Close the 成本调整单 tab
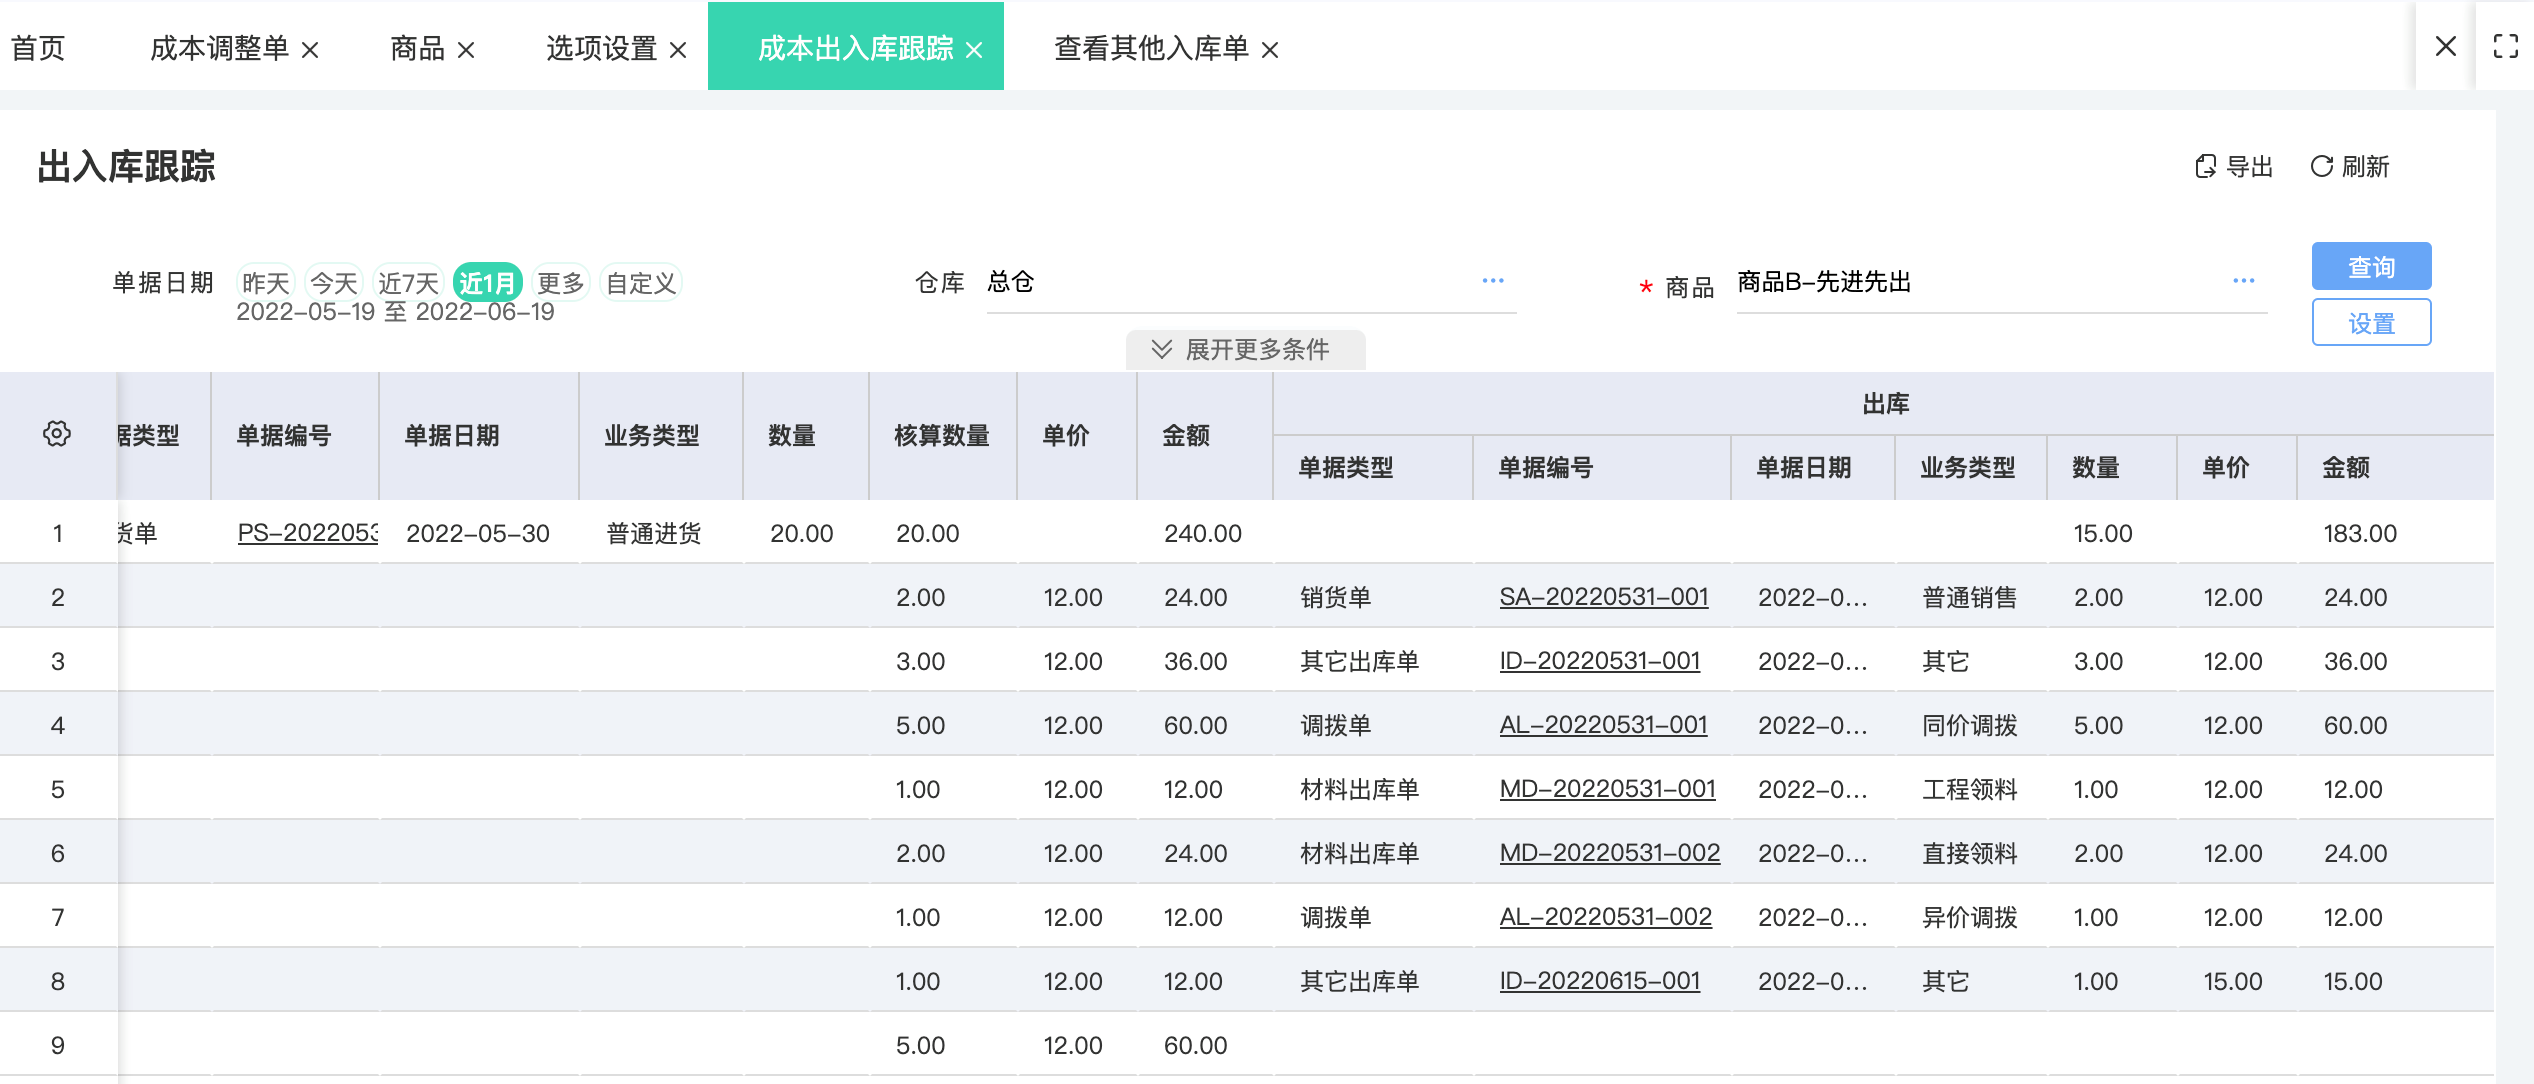 (x=311, y=50)
